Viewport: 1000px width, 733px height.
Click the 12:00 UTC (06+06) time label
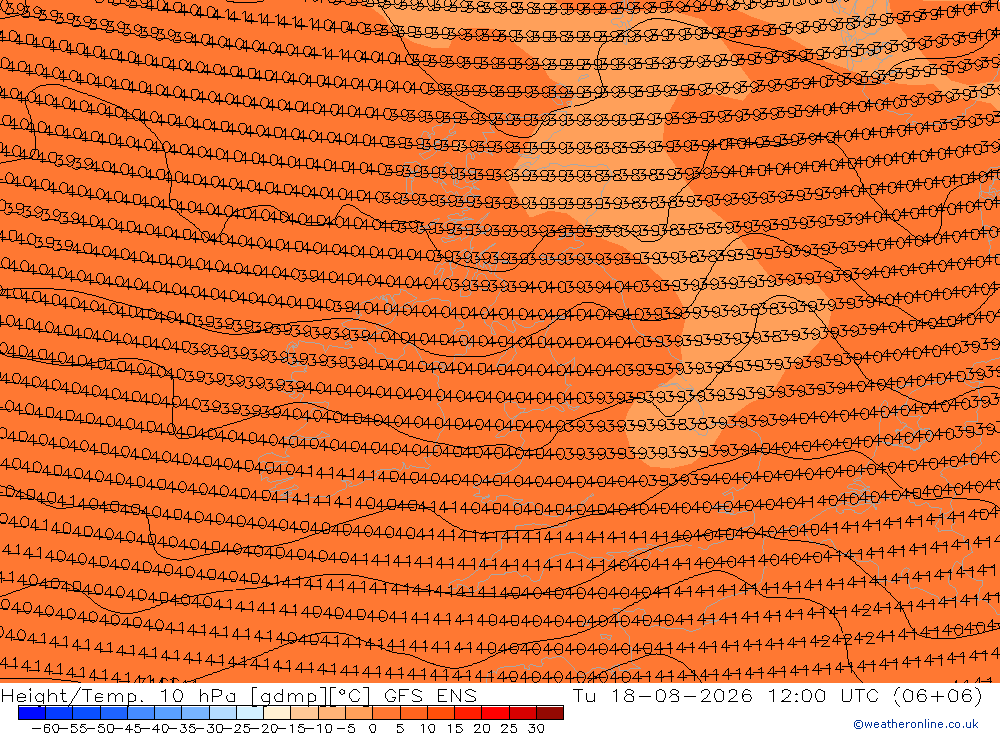click(x=875, y=695)
